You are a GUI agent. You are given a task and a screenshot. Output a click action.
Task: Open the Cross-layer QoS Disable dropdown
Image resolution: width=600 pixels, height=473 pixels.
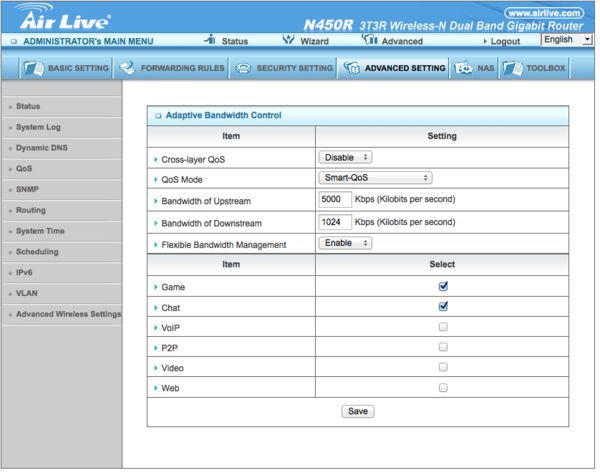click(345, 157)
